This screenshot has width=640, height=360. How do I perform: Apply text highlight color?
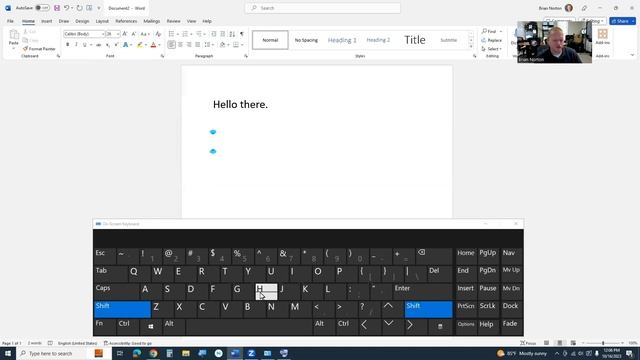pos(140,45)
